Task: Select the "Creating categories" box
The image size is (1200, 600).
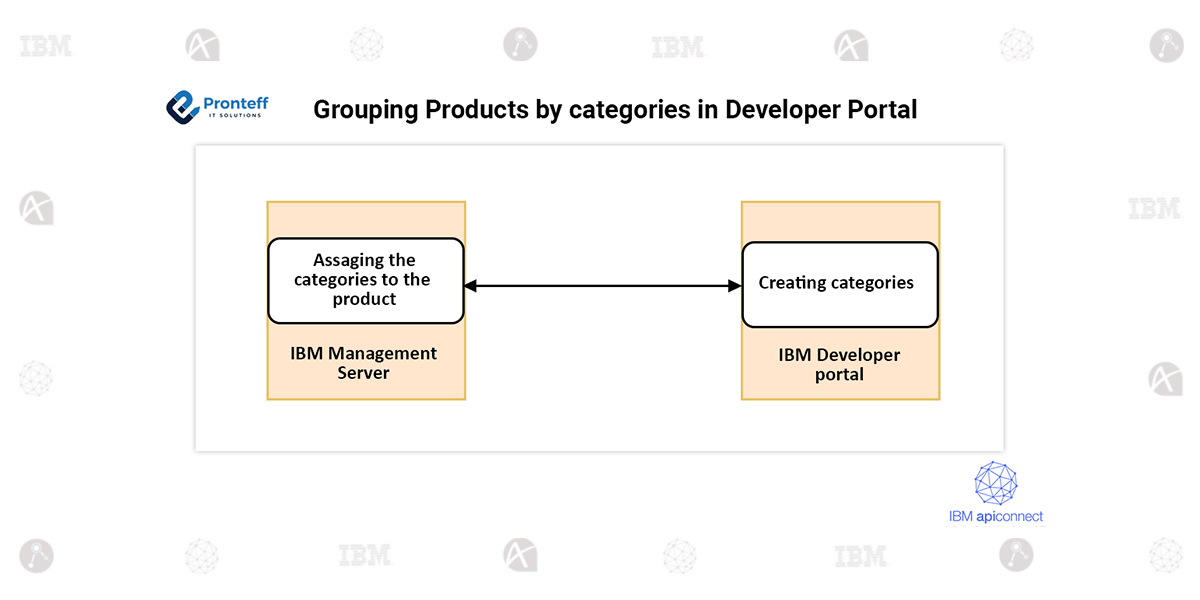Action: pyautogui.click(x=840, y=284)
